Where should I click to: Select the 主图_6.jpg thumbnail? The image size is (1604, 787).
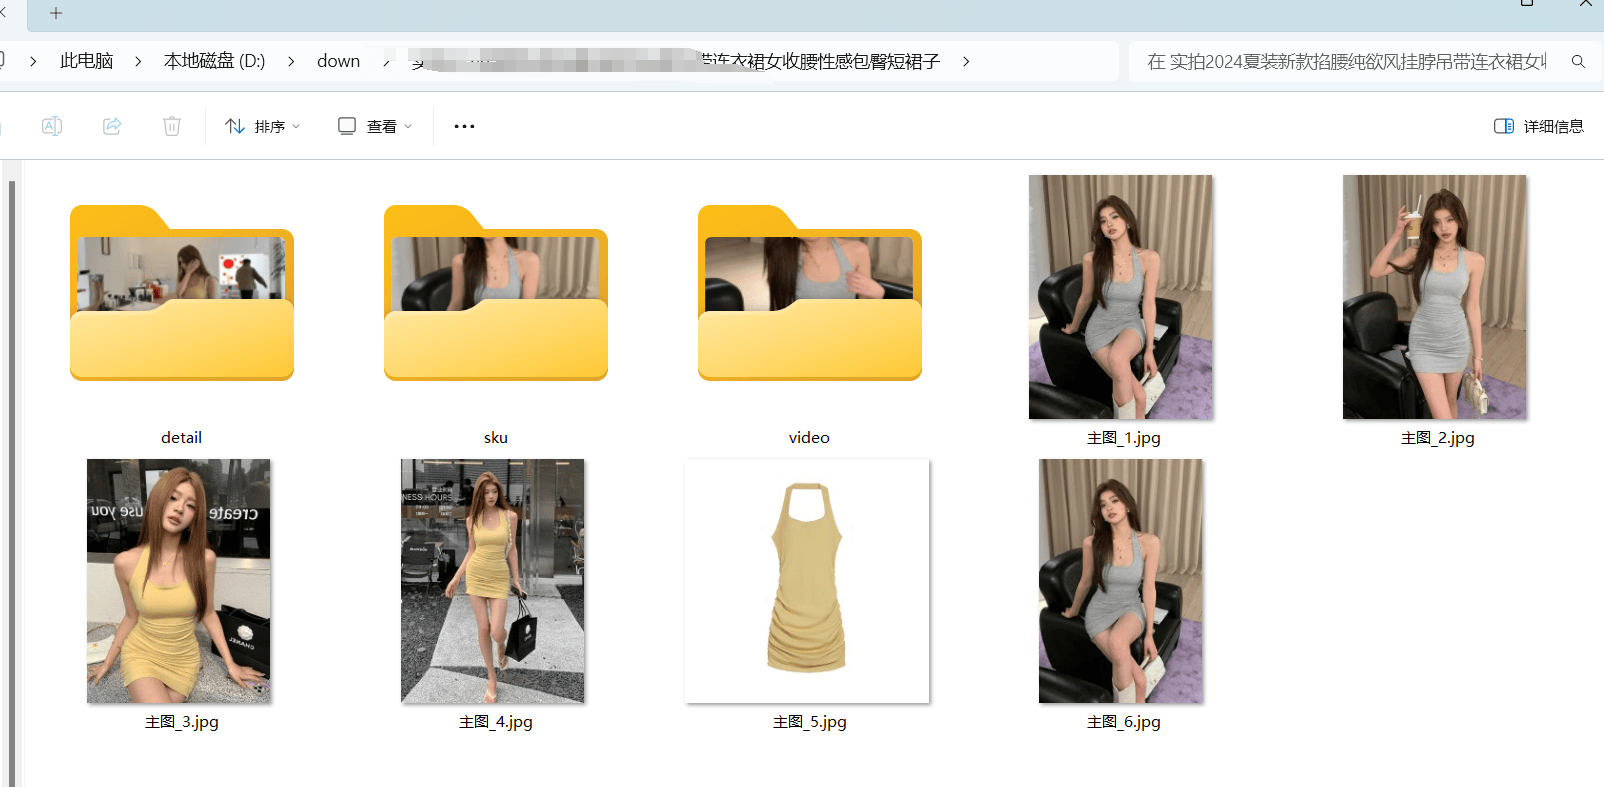[1121, 581]
